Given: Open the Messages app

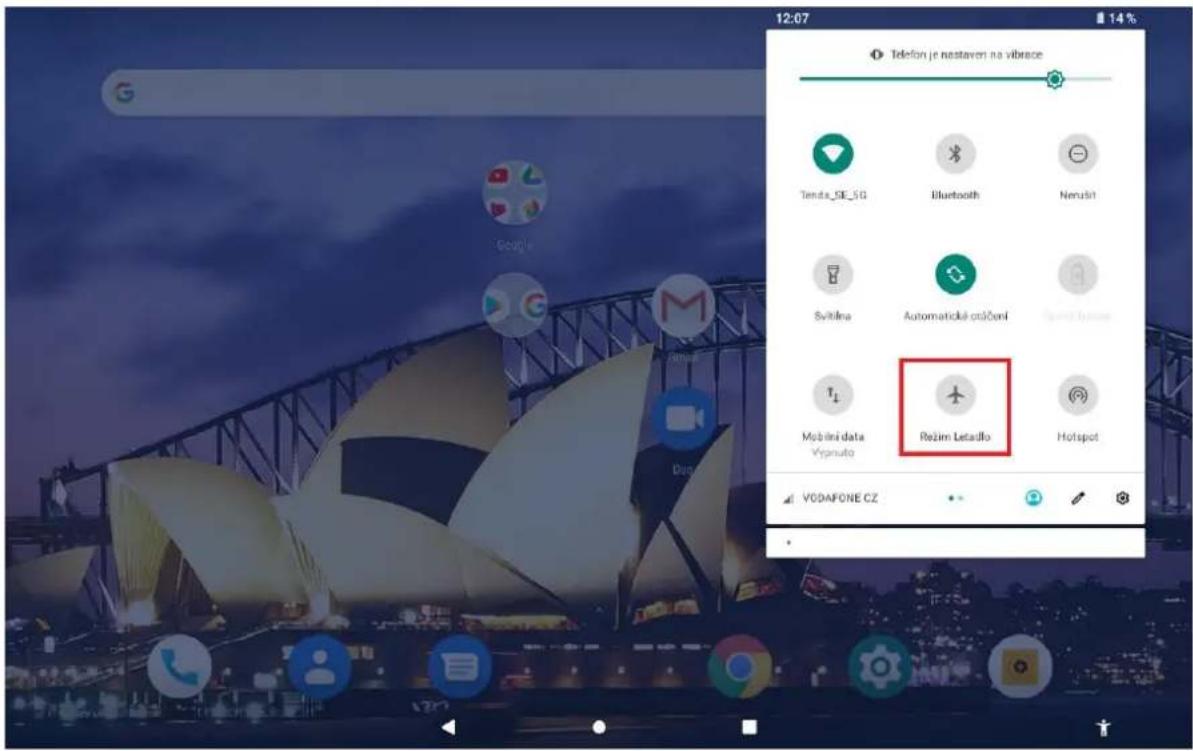Looking at the screenshot, I should [460, 667].
